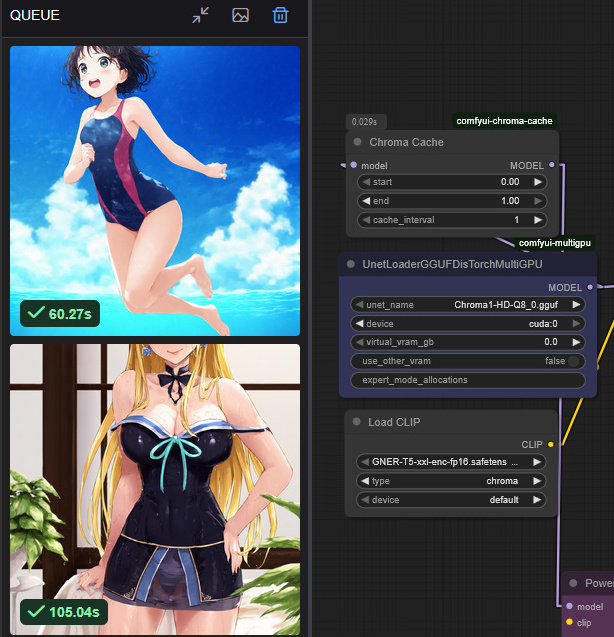
Task: Collapse the Load CLIP node via its dot
Action: click(356, 422)
